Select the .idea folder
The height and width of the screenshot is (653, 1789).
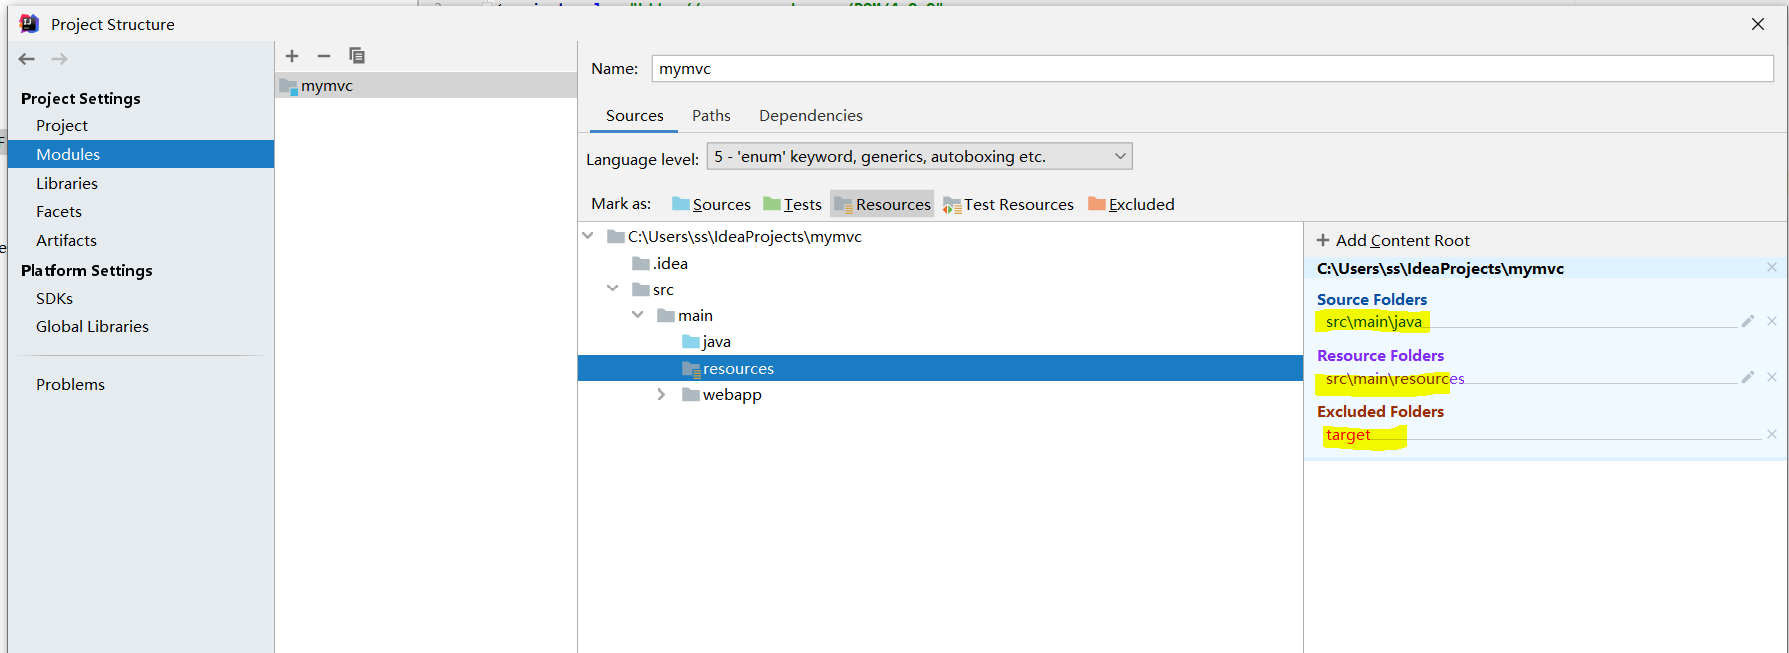coord(660,264)
